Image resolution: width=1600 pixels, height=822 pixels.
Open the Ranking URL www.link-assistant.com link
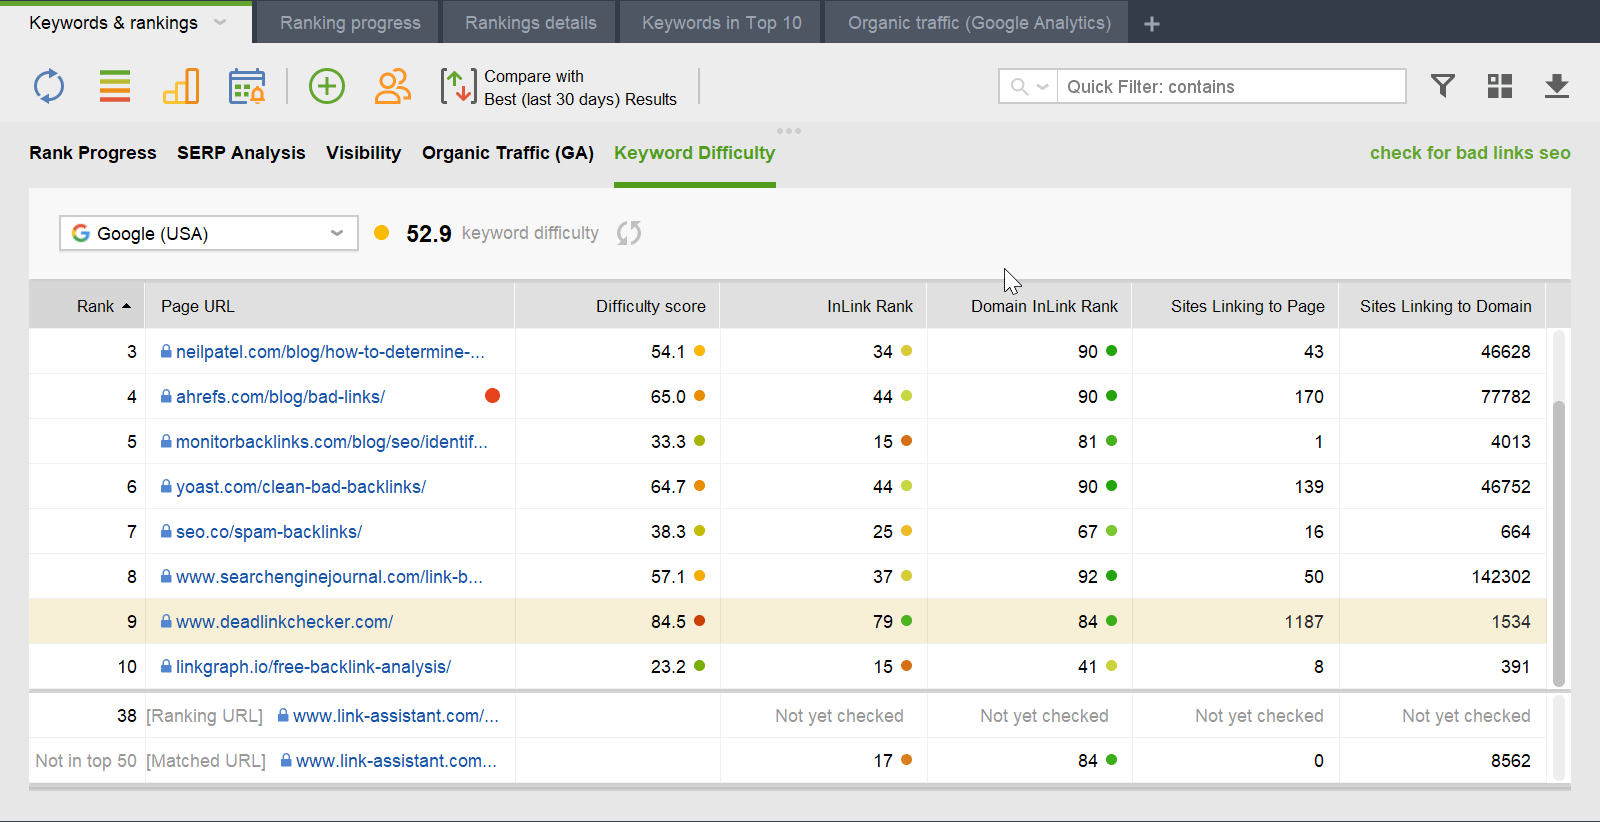pos(395,715)
